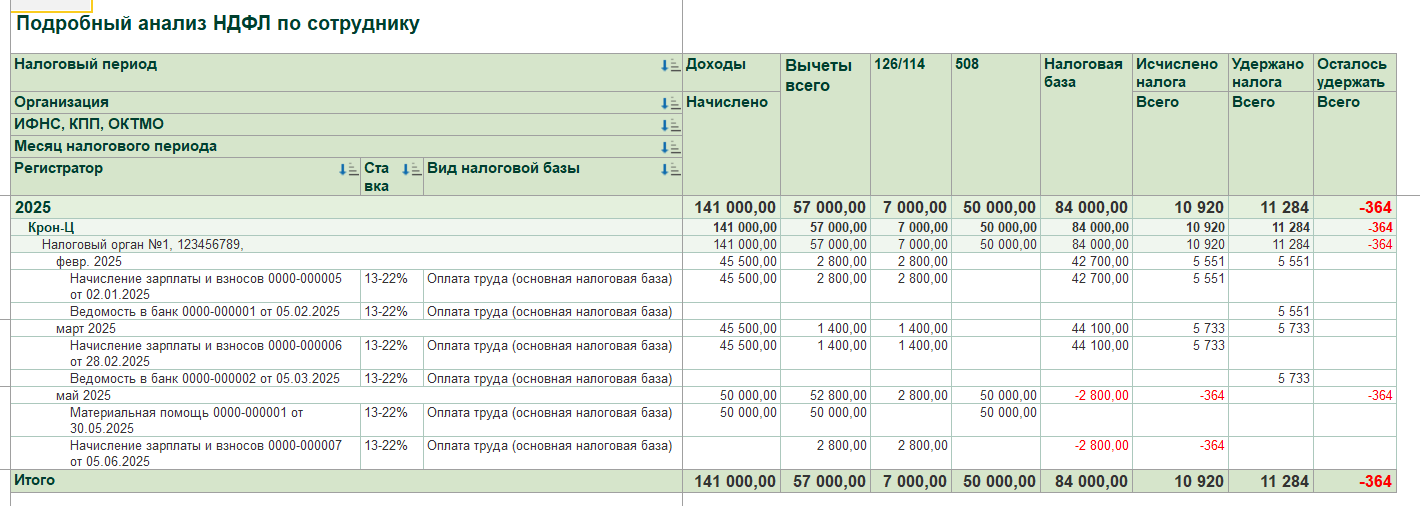The width and height of the screenshot is (1420, 506).
Task: Open Материальная помощь 0000-000001 document
Action: [186, 420]
